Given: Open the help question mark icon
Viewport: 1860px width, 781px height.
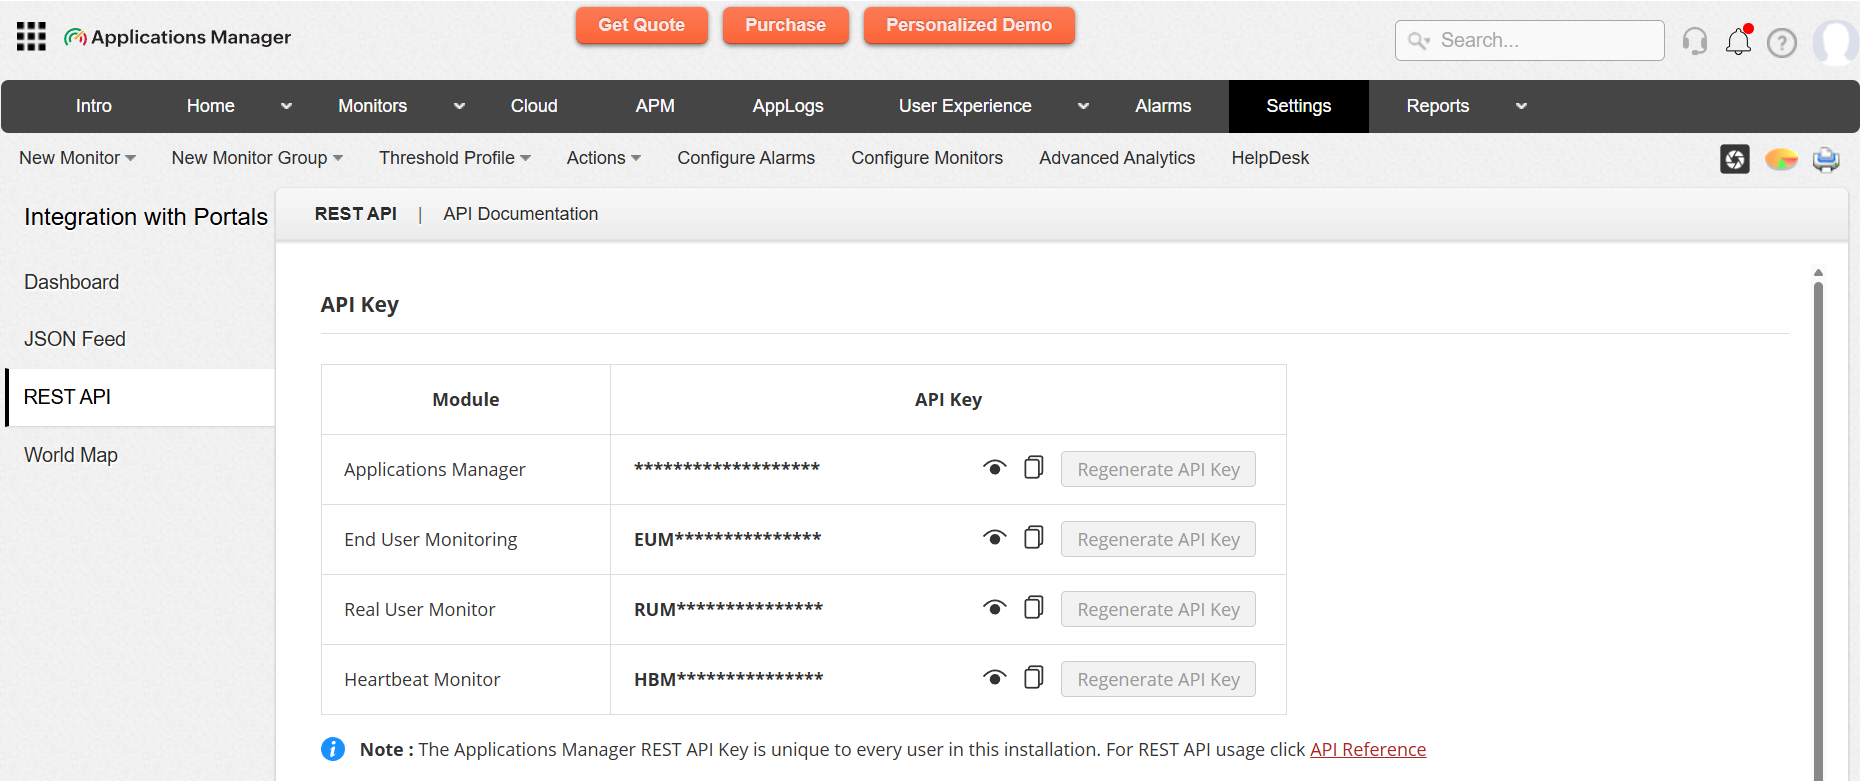Looking at the screenshot, I should pyautogui.click(x=1782, y=43).
